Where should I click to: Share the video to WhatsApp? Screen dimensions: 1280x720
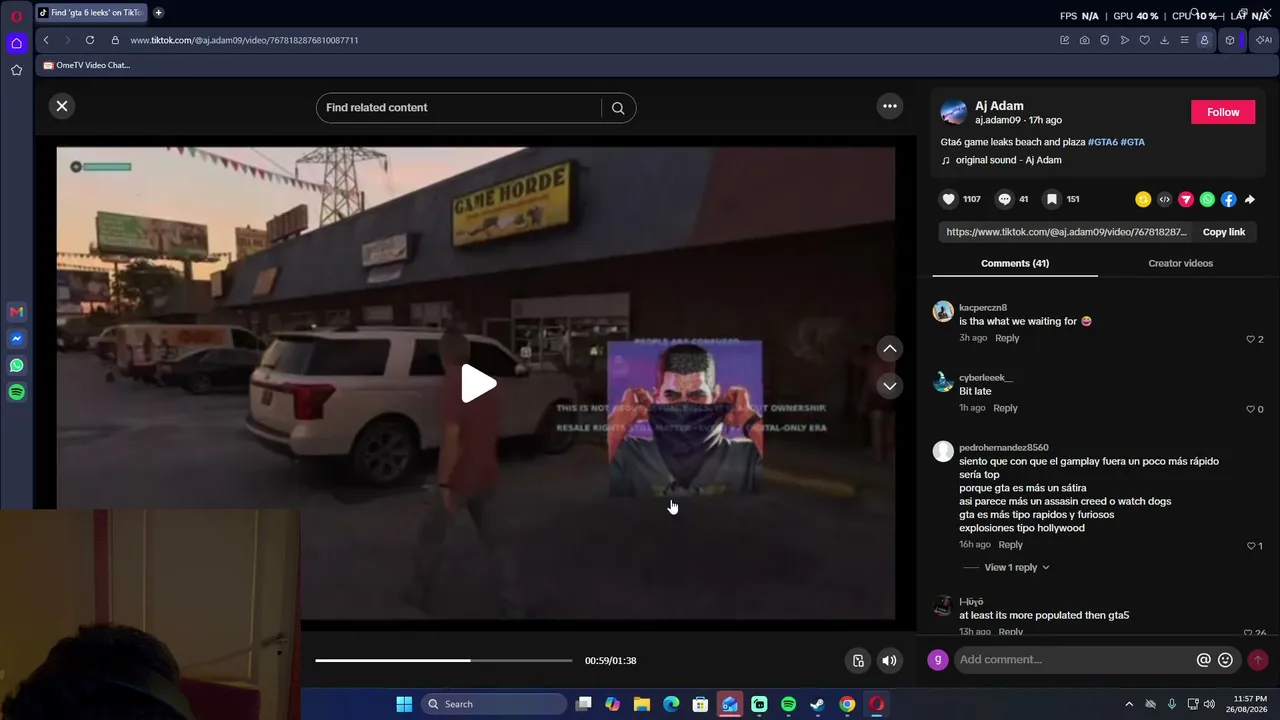pyautogui.click(x=1207, y=199)
